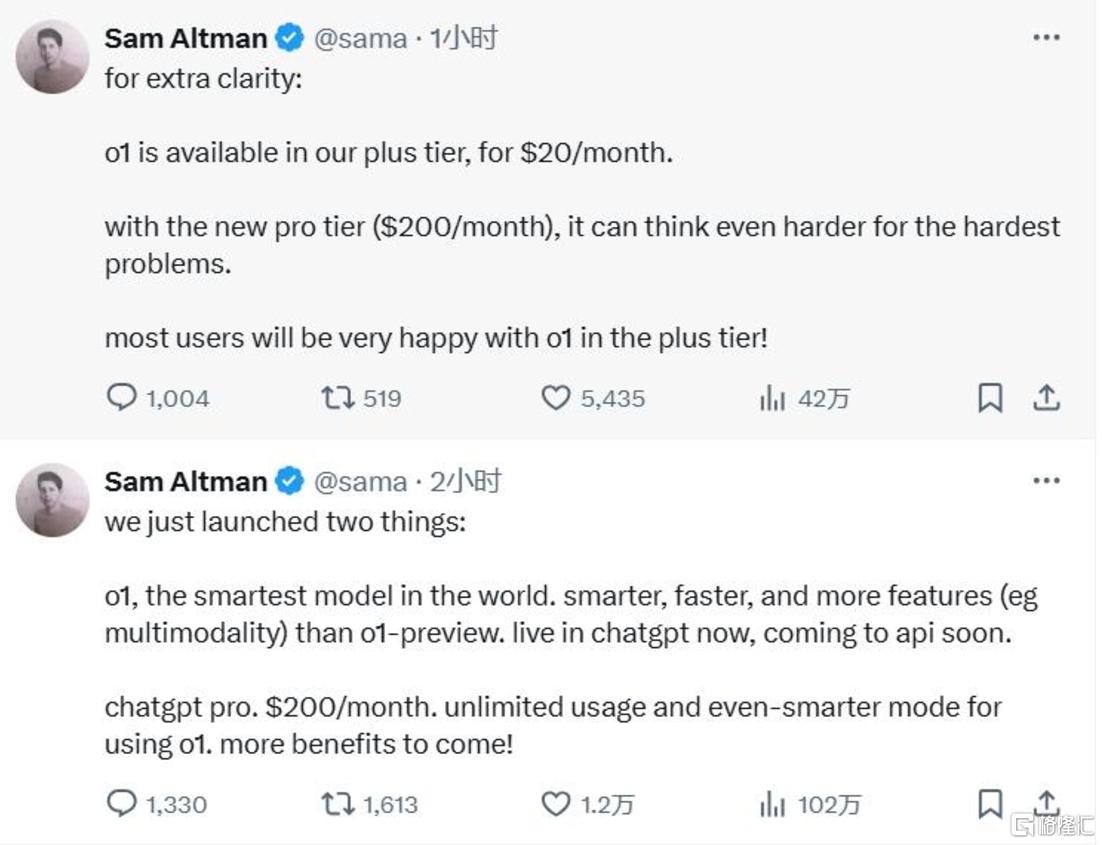1102x845 pixels.
Task: Open Sam Altman's profile from first tweet name
Action: [186, 39]
